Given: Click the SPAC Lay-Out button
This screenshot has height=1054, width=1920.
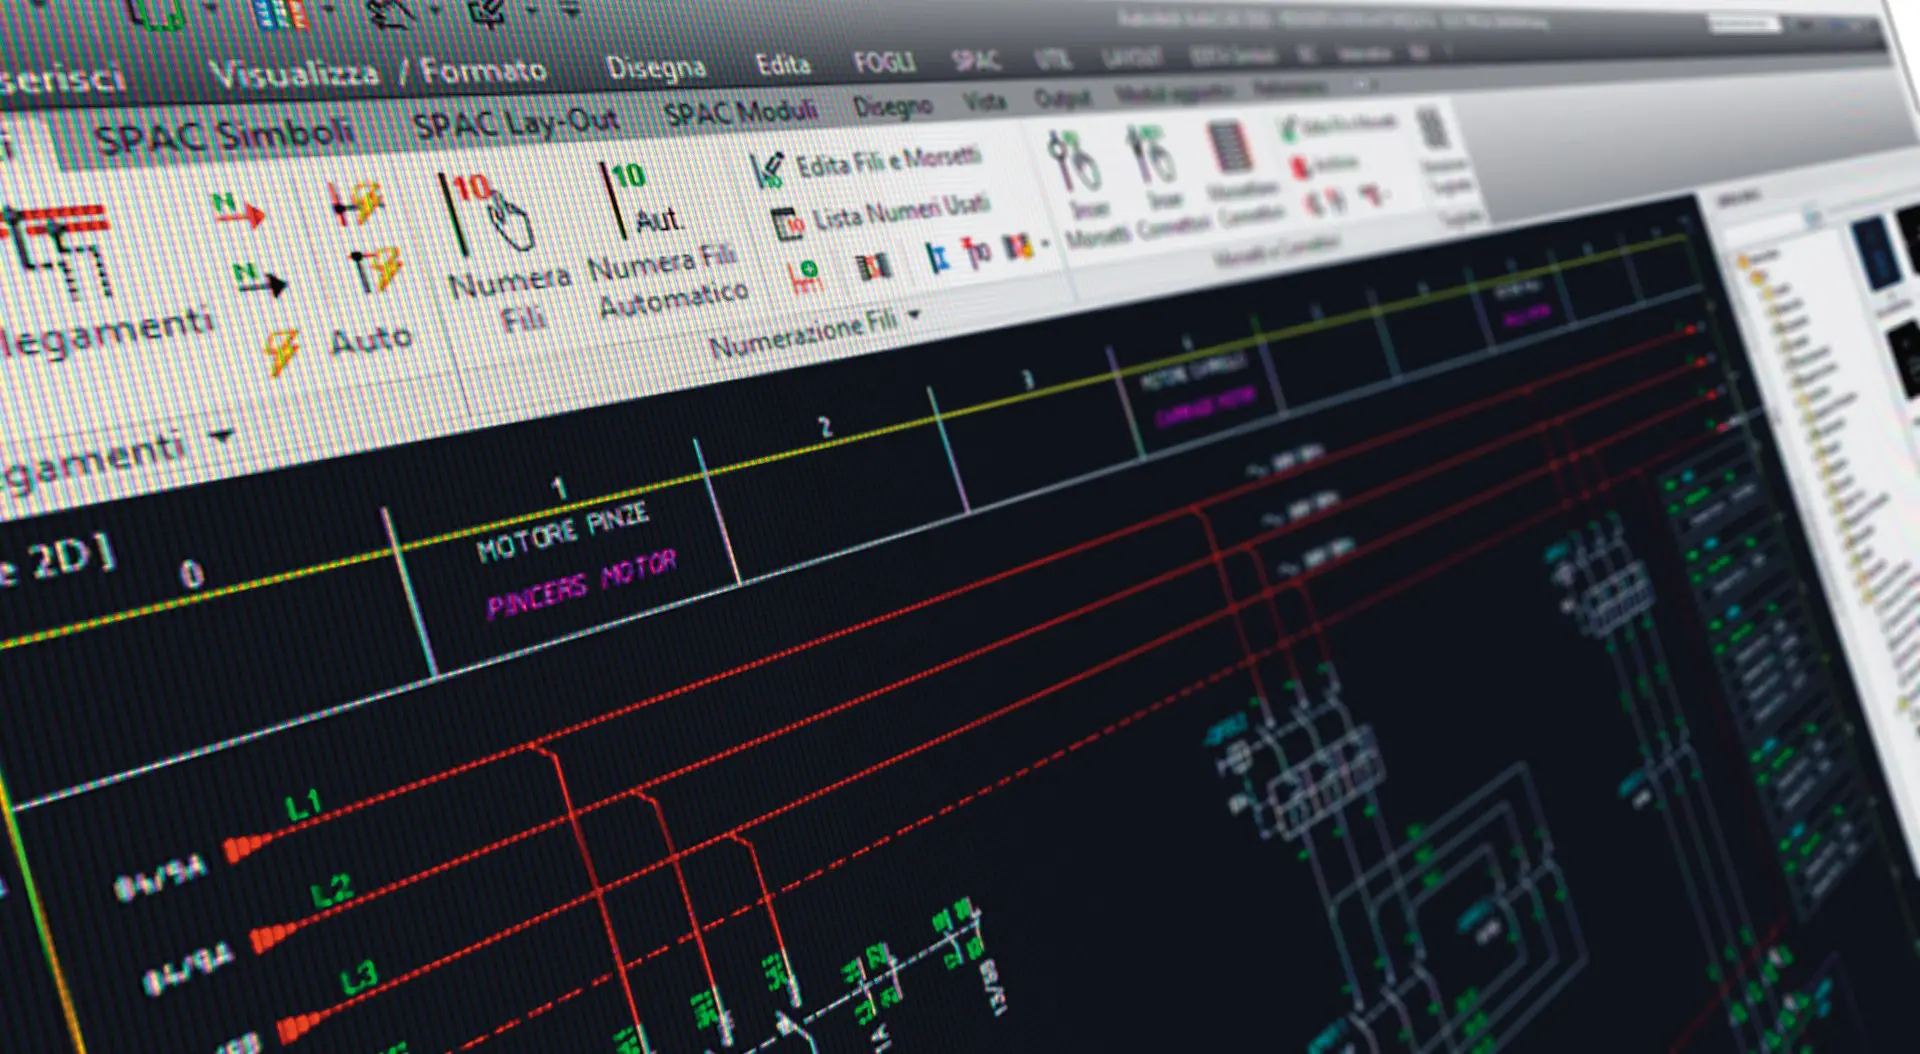Looking at the screenshot, I should coord(518,120).
